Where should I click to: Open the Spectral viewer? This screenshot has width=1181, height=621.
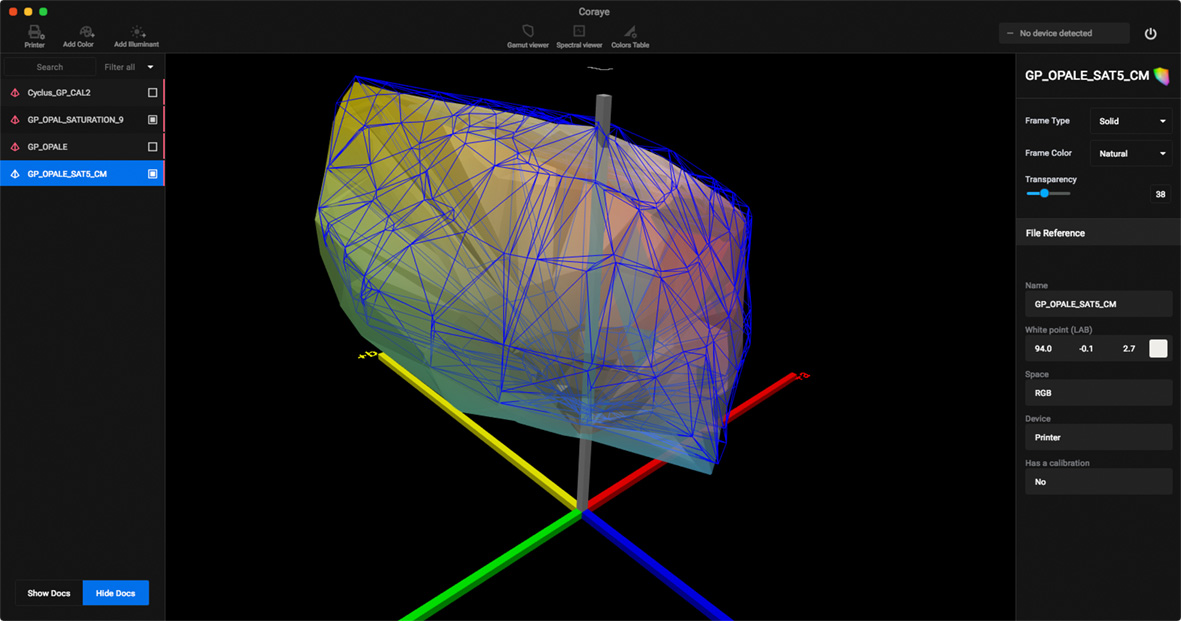tap(579, 33)
